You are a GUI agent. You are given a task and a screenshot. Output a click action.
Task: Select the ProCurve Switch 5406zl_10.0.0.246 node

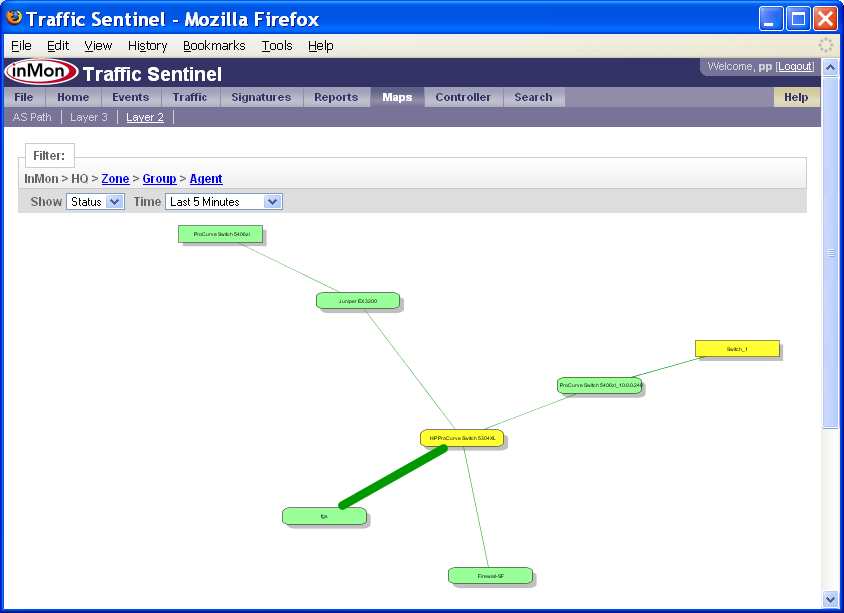click(599, 385)
